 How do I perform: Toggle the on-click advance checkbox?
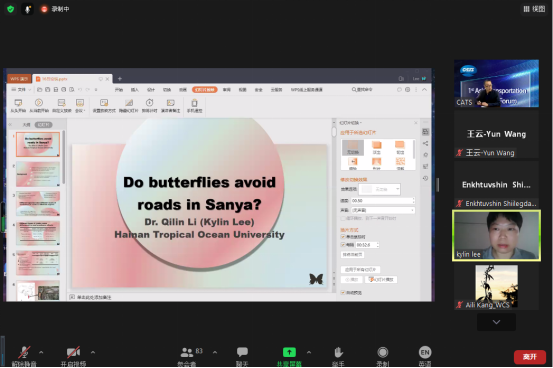pyautogui.click(x=343, y=236)
